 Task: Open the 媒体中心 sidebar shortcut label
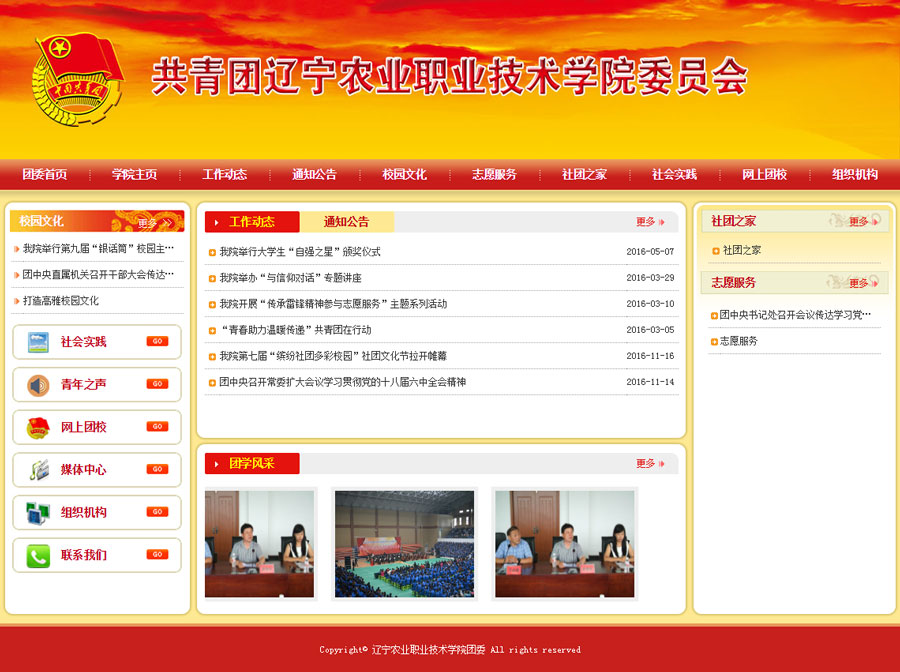(x=84, y=469)
